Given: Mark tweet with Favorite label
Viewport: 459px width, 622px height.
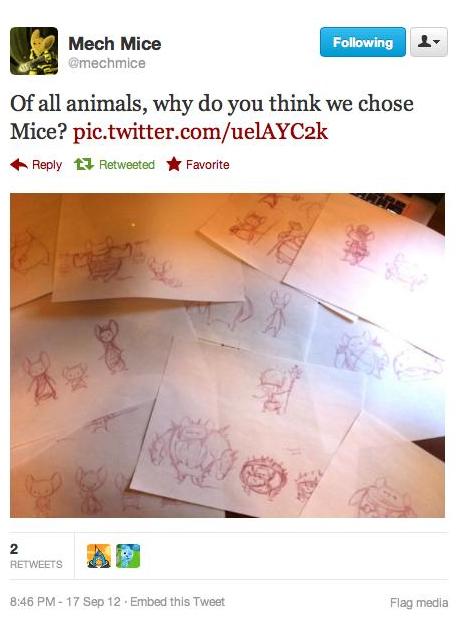Looking at the screenshot, I should click(x=207, y=164).
